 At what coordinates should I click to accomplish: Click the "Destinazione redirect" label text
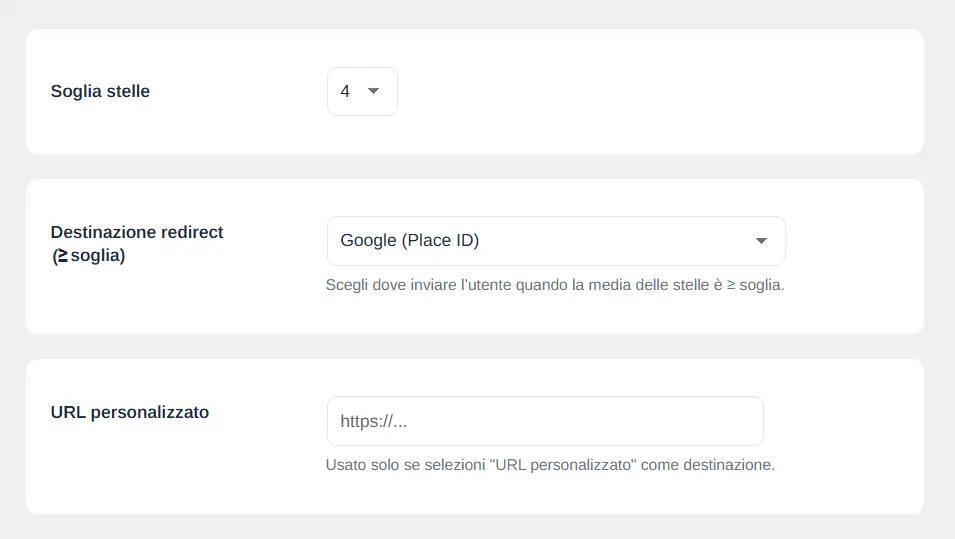point(137,232)
